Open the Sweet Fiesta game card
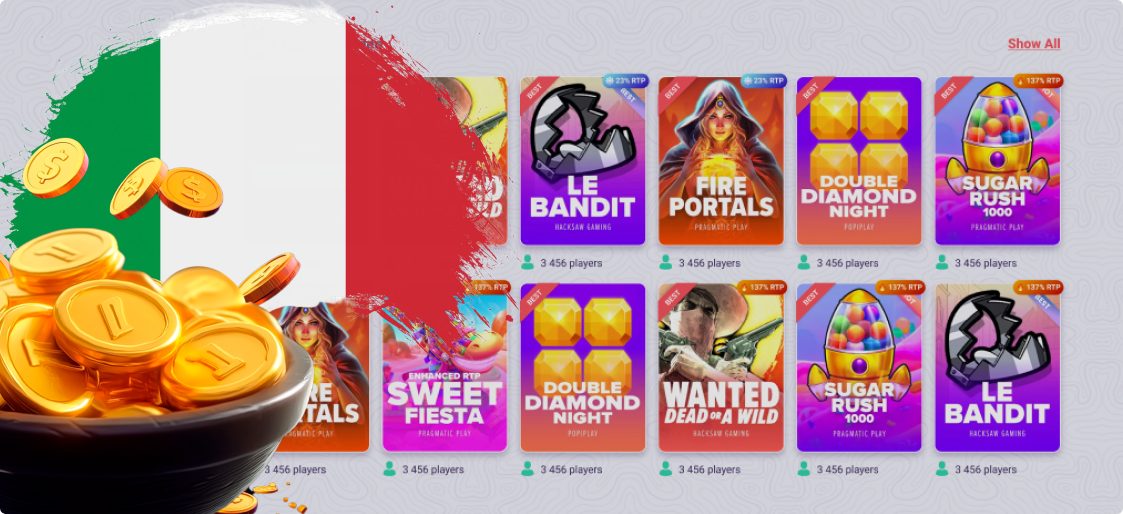The width and height of the screenshot is (1123, 514). 445,368
